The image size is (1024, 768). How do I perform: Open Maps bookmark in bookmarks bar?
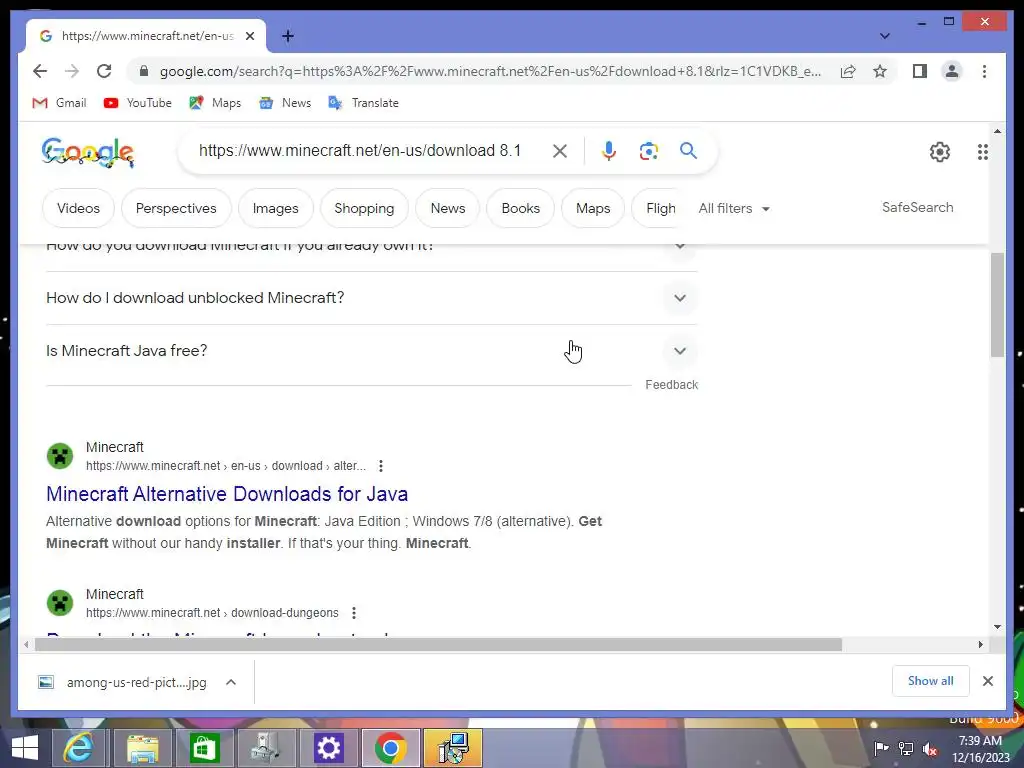click(x=215, y=103)
